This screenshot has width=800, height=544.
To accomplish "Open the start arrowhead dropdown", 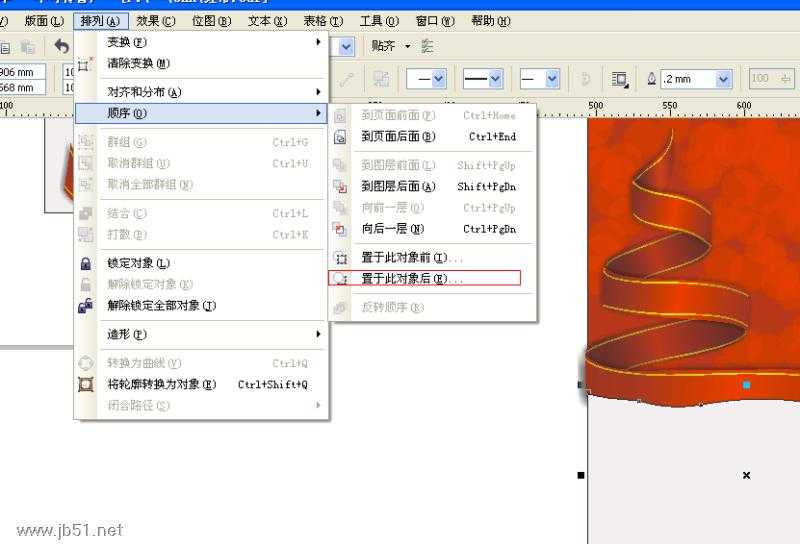I will (439, 79).
